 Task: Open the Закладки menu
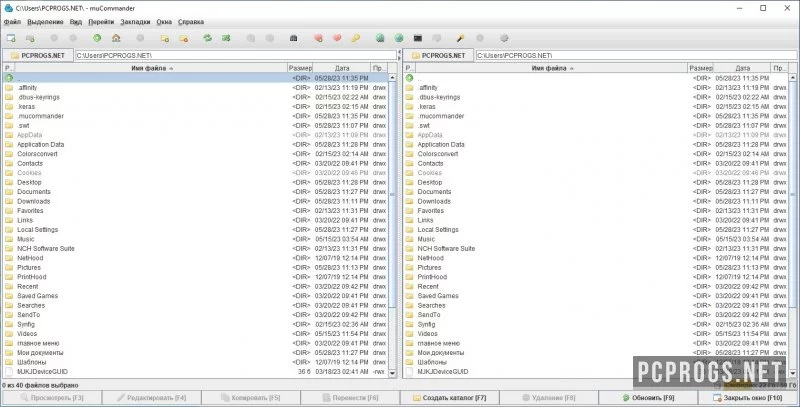pyautogui.click(x=135, y=22)
